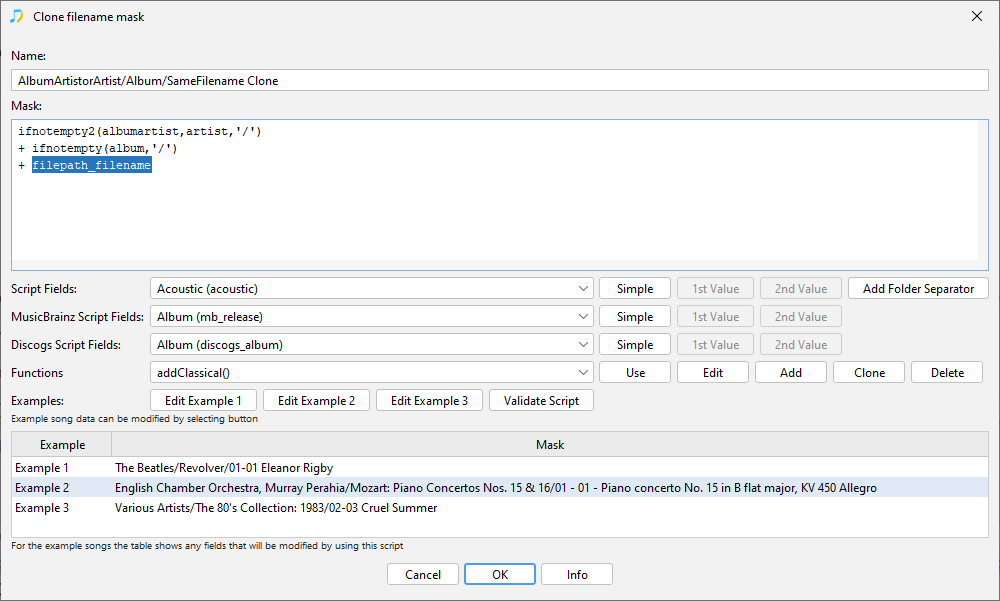The width and height of the screenshot is (1000, 601).
Task: Click Use button for selected function
Action: (635, 373)
